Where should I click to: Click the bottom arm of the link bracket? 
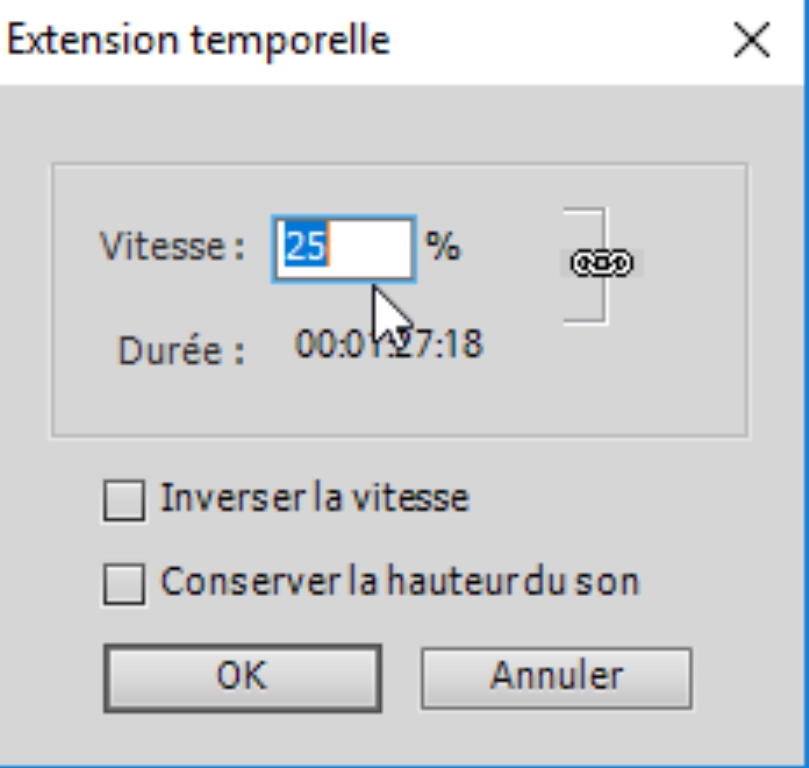tap(585, 321)
